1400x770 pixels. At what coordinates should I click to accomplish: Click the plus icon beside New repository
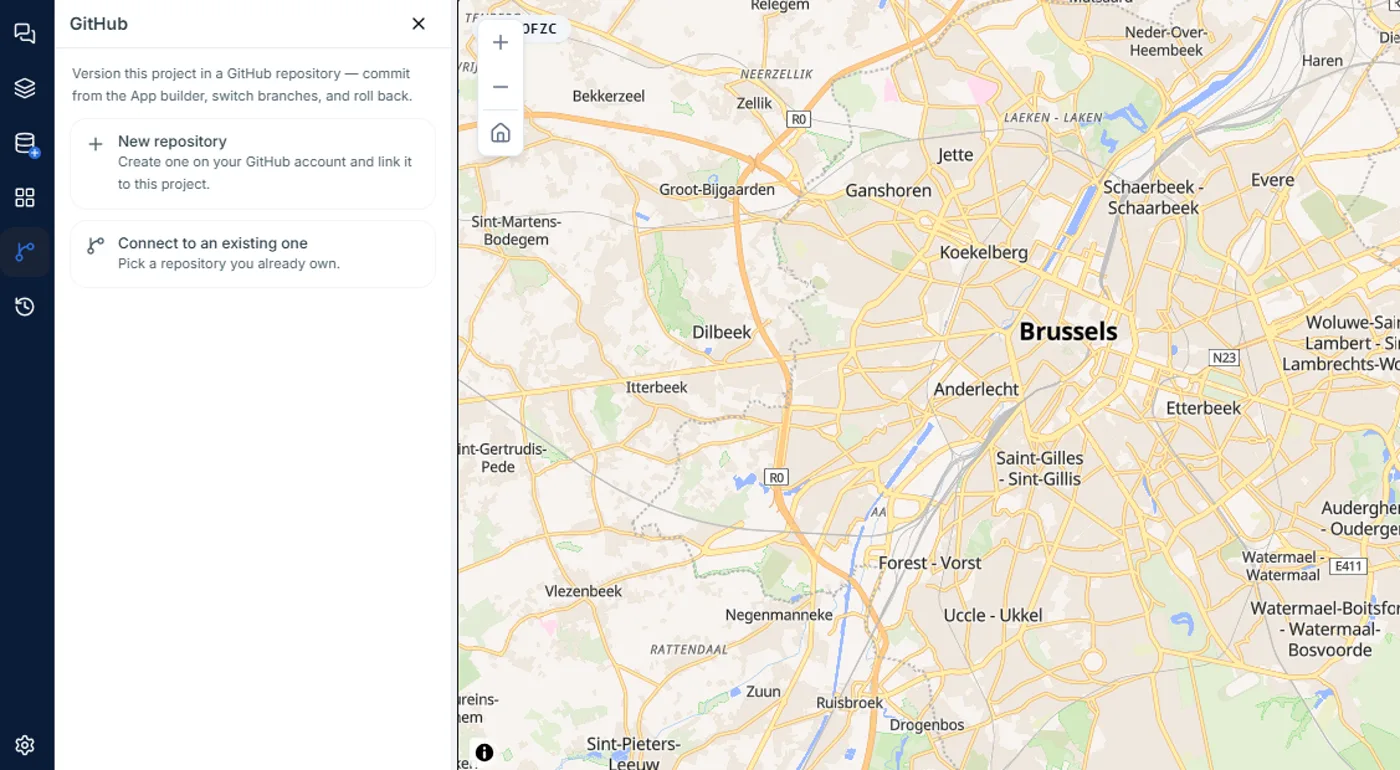coord(96,144)
